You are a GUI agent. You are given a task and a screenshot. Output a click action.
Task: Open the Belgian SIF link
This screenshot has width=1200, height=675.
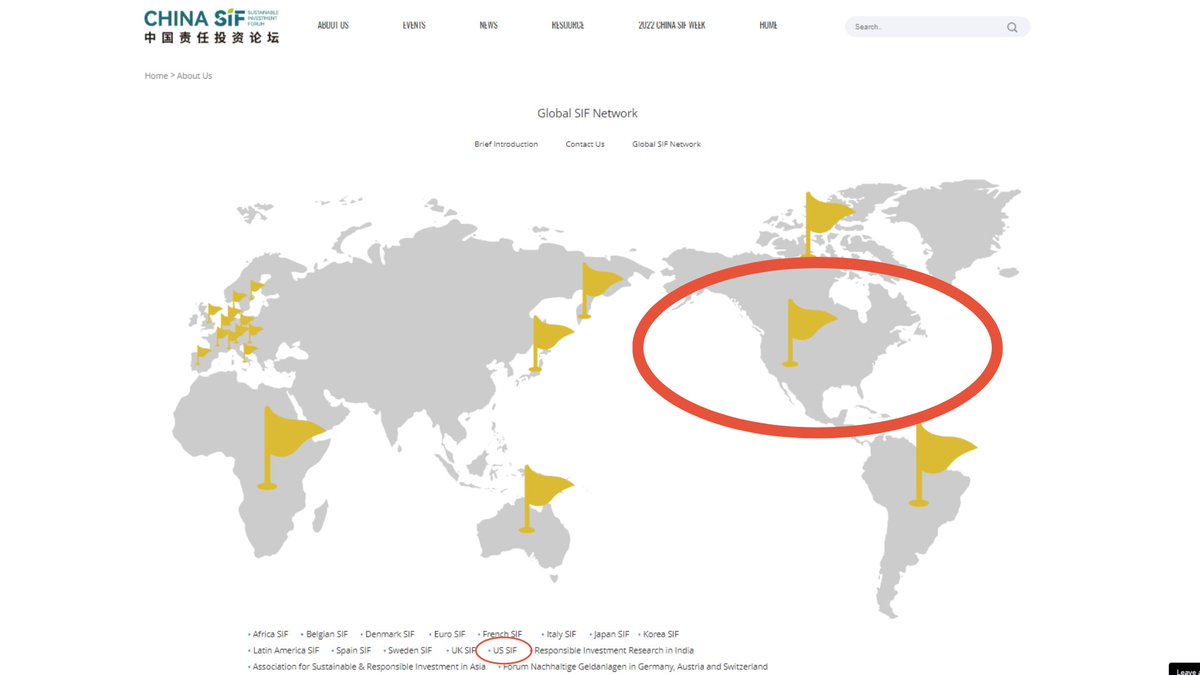pyautogui.click(x=327, y=634)
